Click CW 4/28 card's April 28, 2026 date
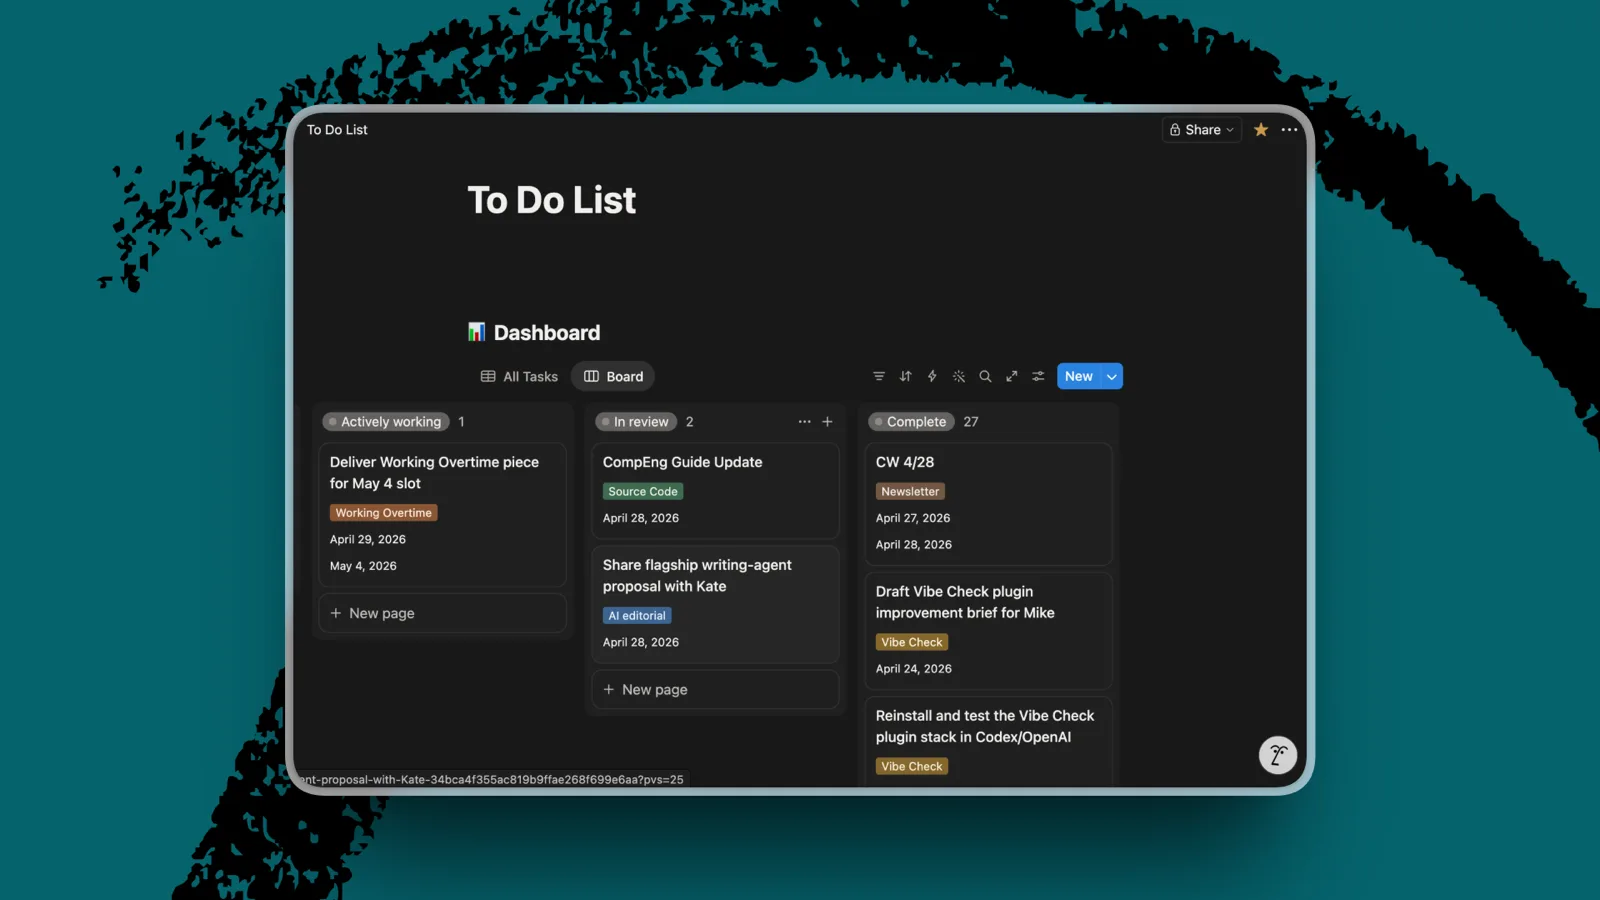Viewport: 1600px width, 900px height. click(914, 545)
